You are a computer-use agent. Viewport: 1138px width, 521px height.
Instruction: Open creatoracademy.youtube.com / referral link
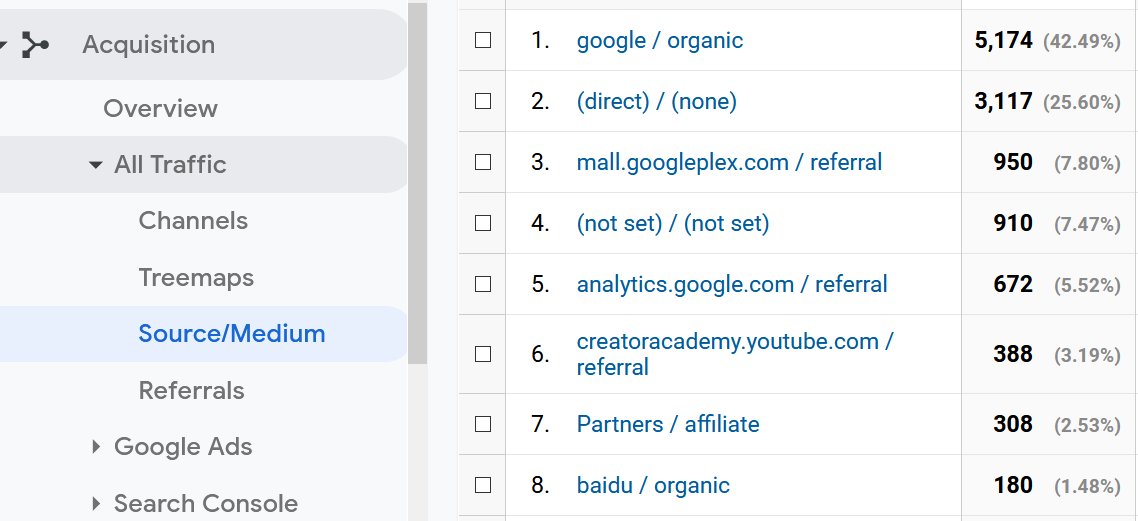click(x=734, y=354)
